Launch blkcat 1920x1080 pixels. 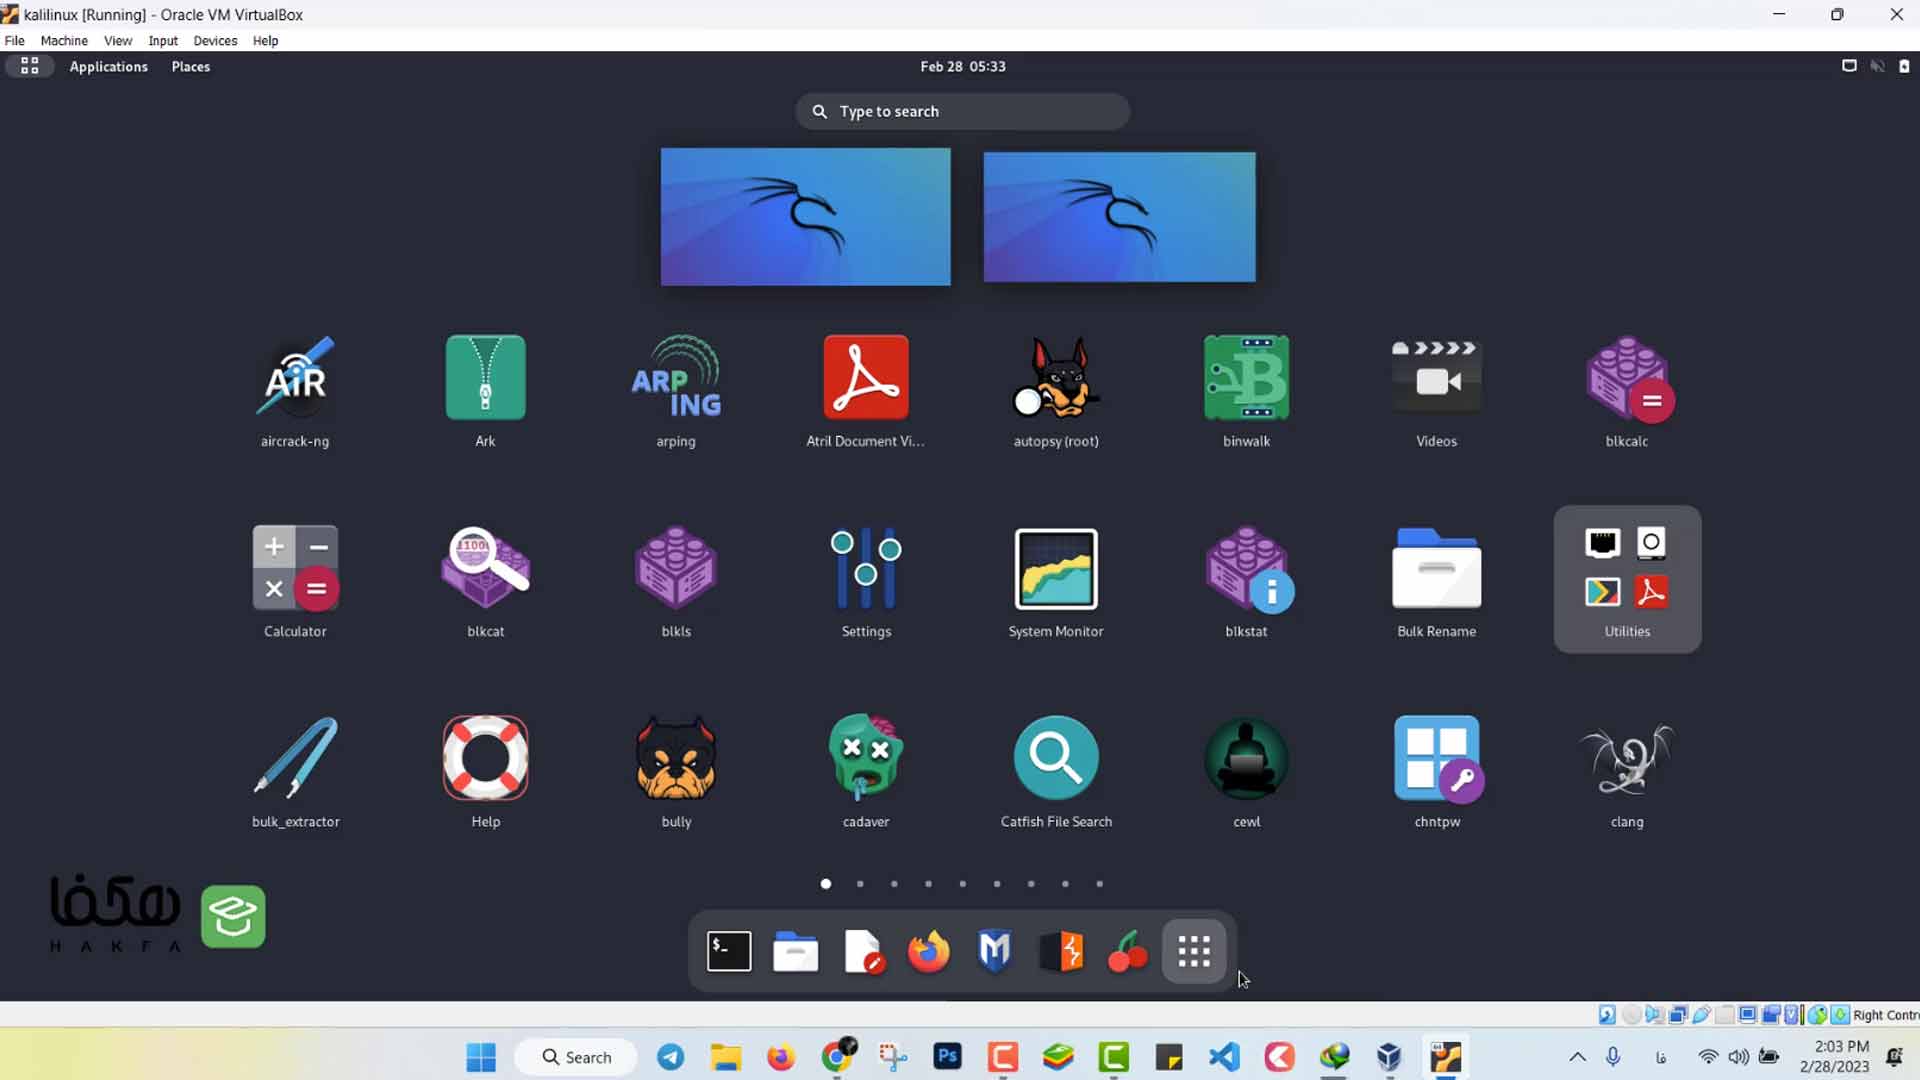485,582
